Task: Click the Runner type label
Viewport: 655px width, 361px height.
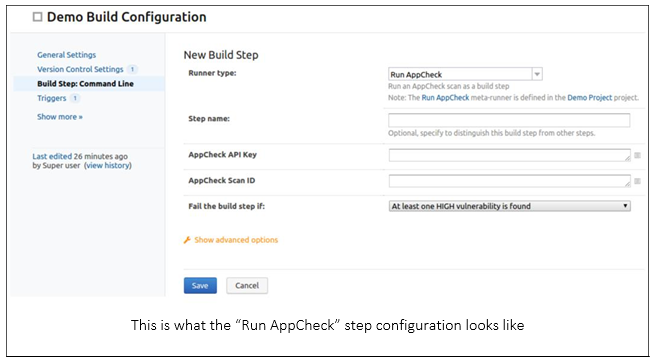Action: pyautogui.click(x=212, y=73)
